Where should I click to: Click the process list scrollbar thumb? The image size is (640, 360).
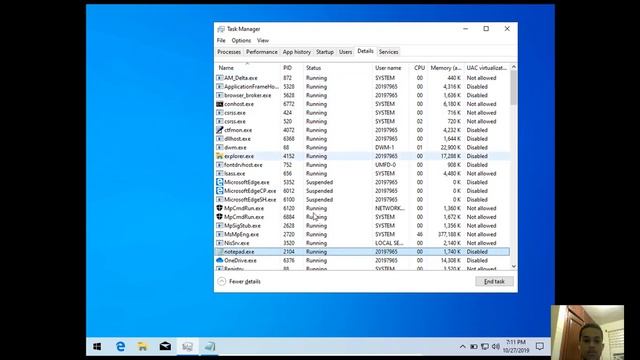[x=514, y=88]
